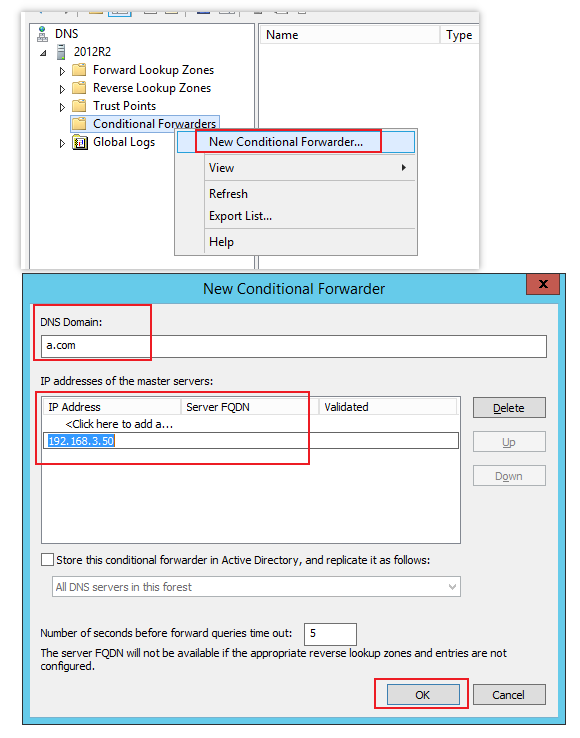
Task: Click the Delete button
Action: tap(509, 408)
